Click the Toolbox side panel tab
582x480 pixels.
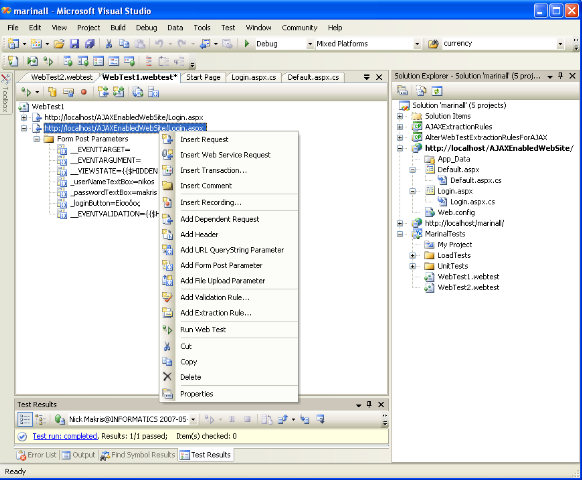pos(5,93)
